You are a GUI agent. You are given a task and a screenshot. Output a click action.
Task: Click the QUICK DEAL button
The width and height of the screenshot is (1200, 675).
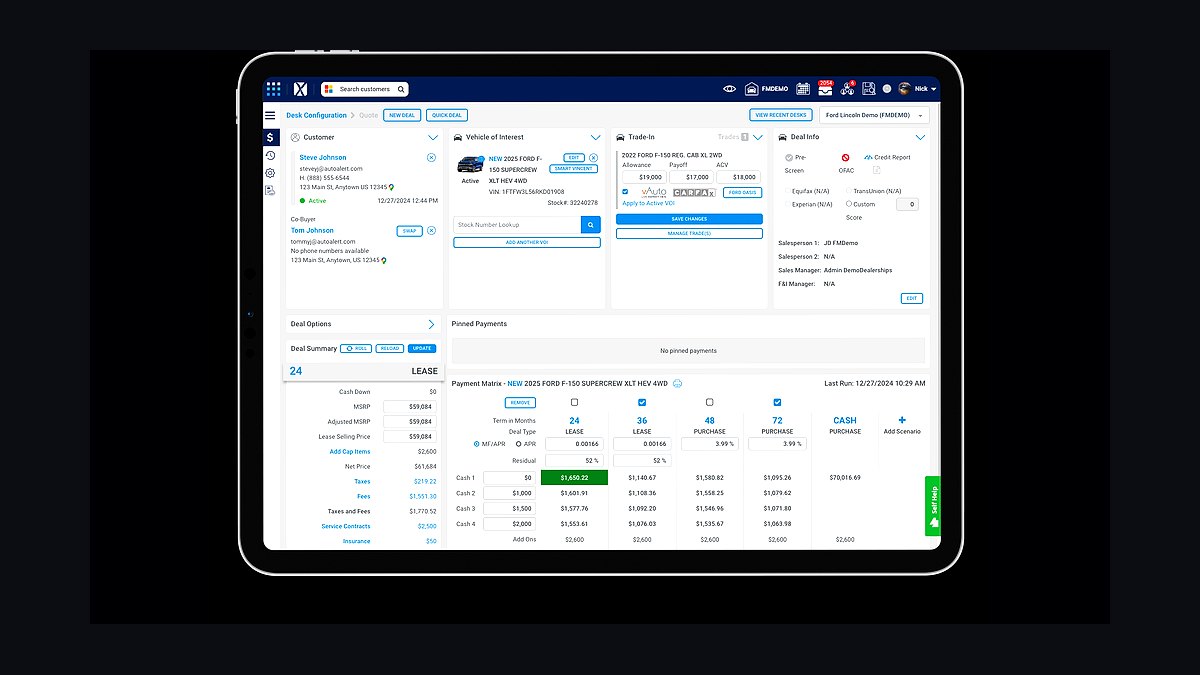pos(446,115)
